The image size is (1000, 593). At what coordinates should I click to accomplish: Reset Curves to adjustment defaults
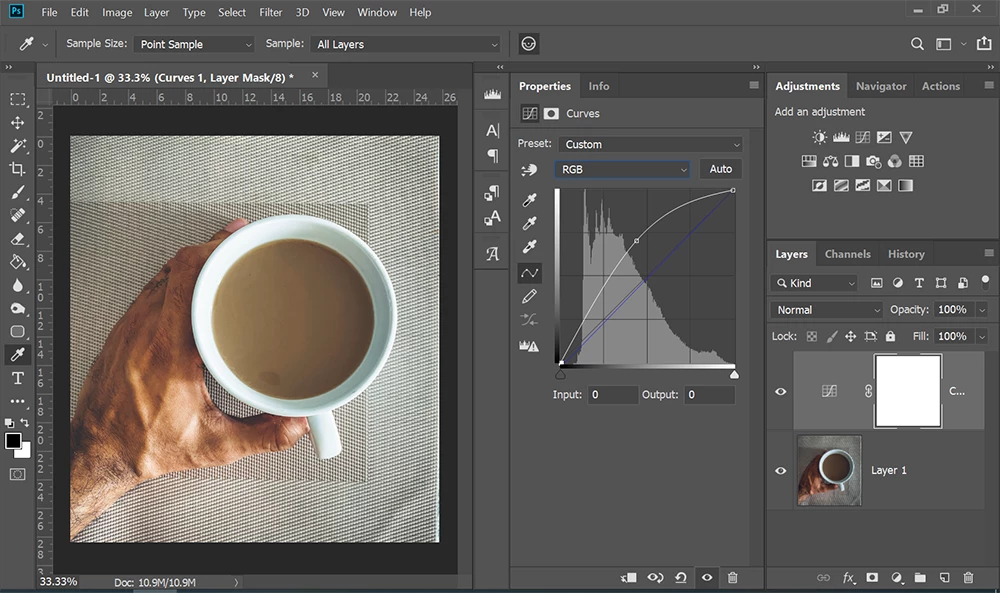click(x=681, y=578)
